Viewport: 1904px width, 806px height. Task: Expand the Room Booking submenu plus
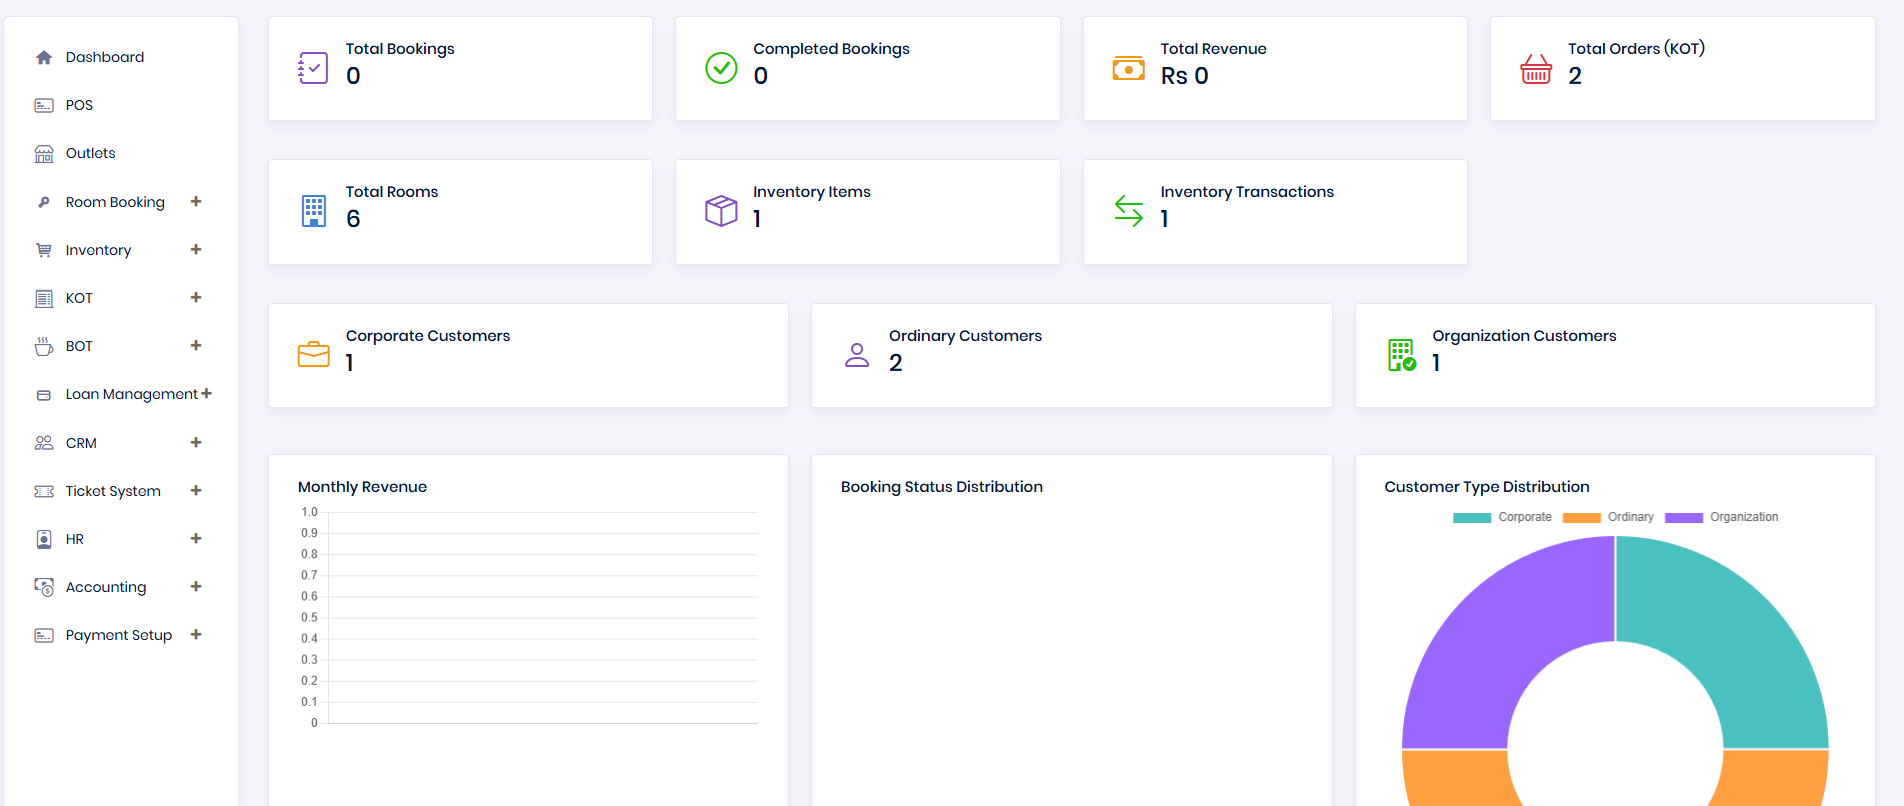click(x=196, y=201)
